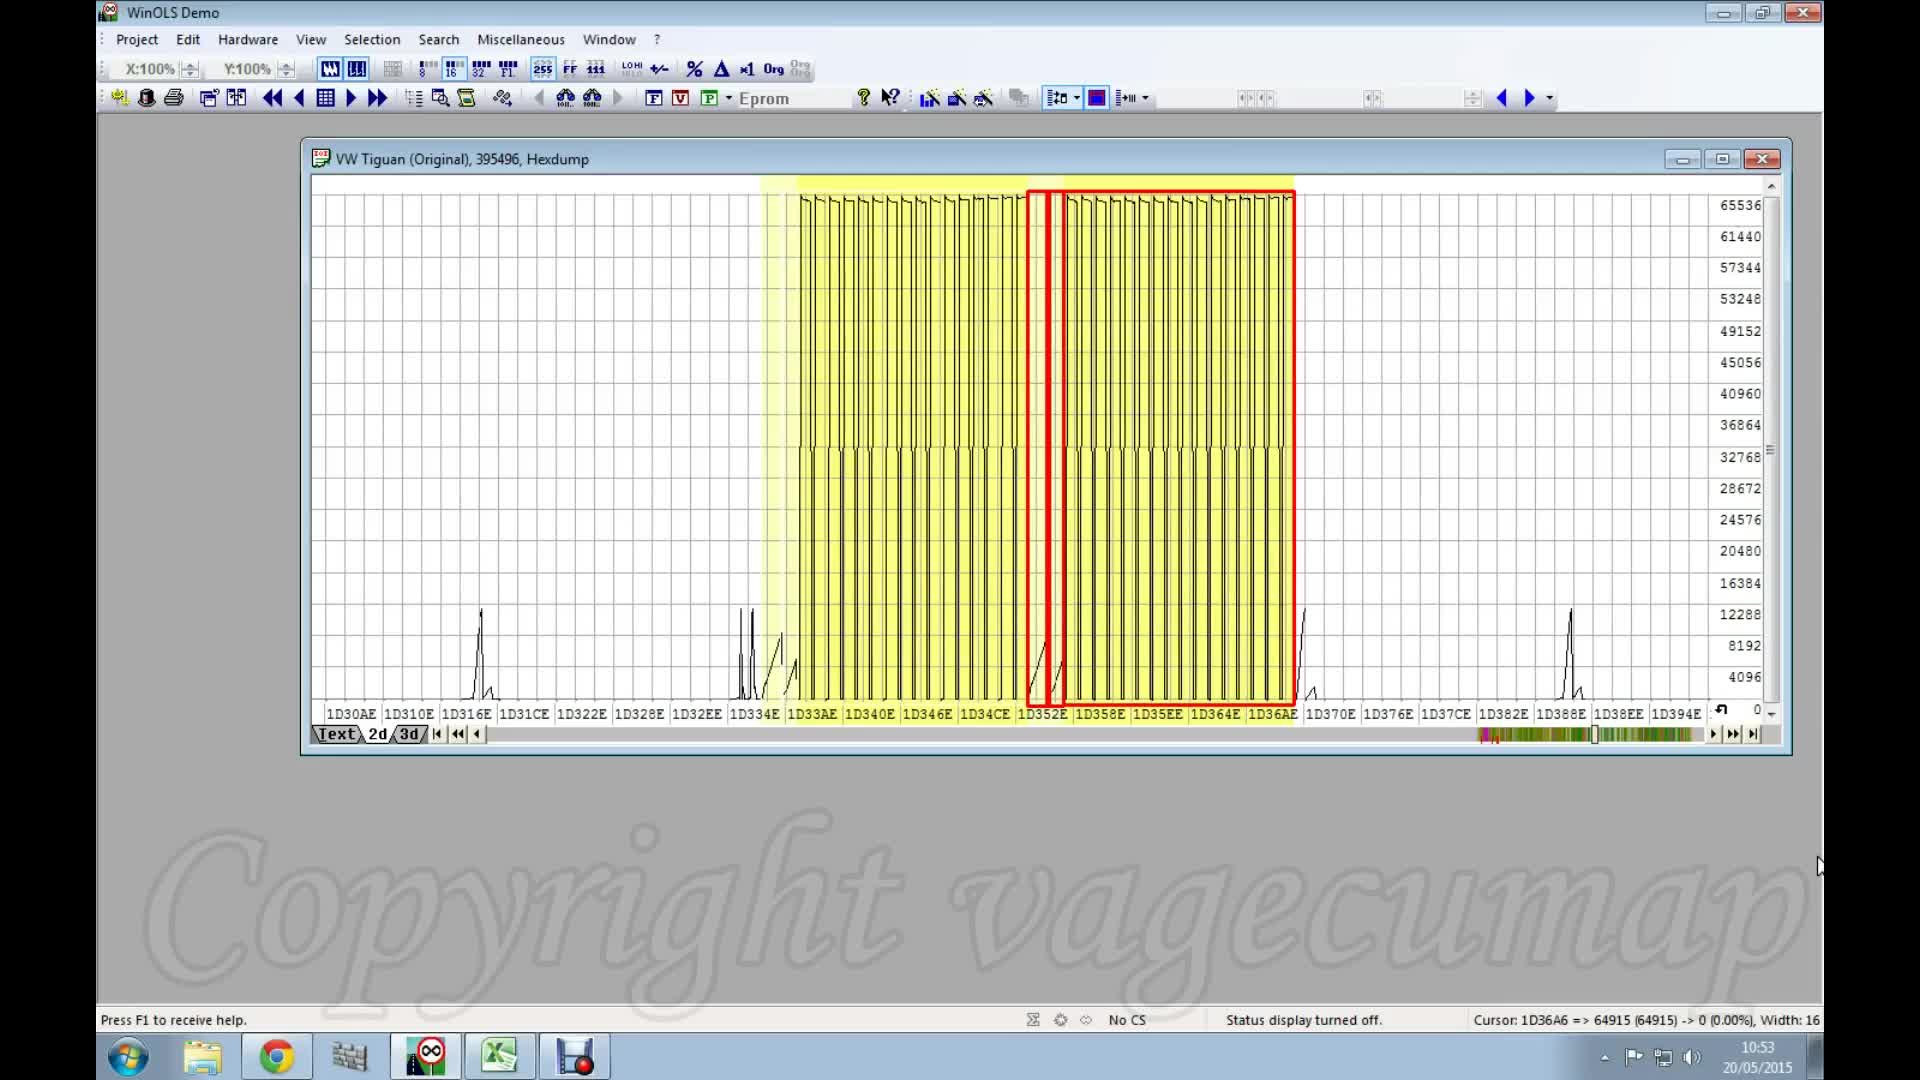Viewport: 1920px width, 1080px height.
Task: Switch to the Text view tab
Action: (336, 734)
